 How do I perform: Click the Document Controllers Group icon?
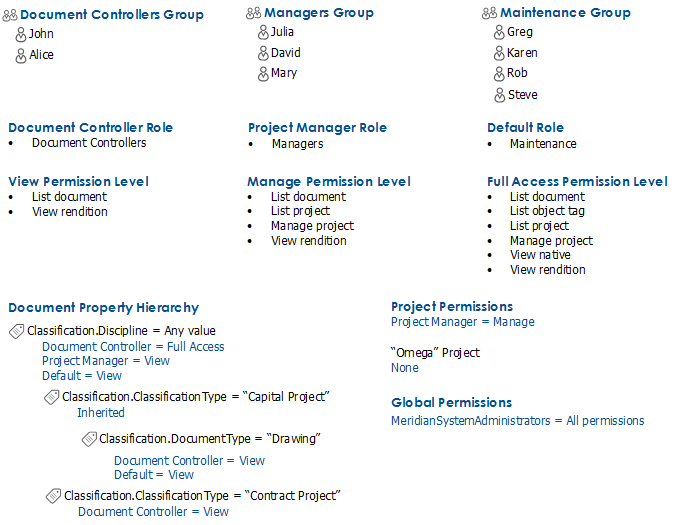(x=10, y=15)
